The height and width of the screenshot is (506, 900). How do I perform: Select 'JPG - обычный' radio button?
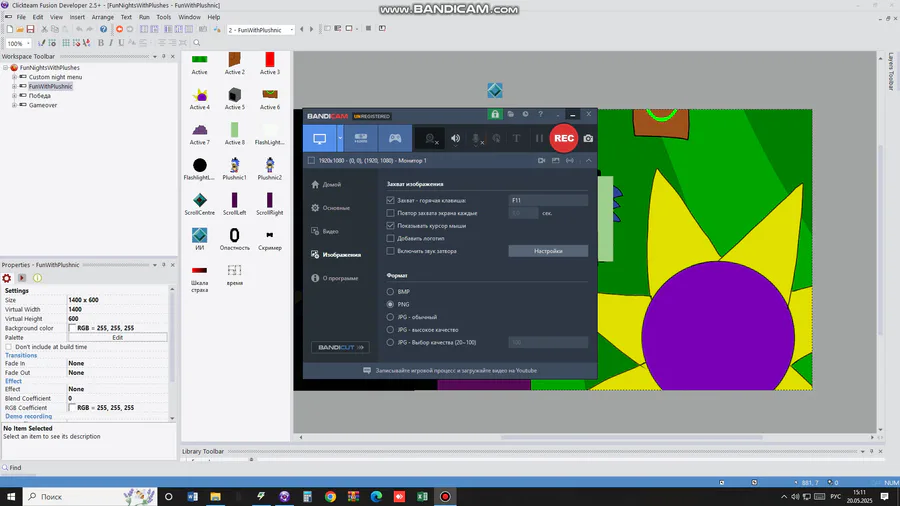(x=390, y=317)
